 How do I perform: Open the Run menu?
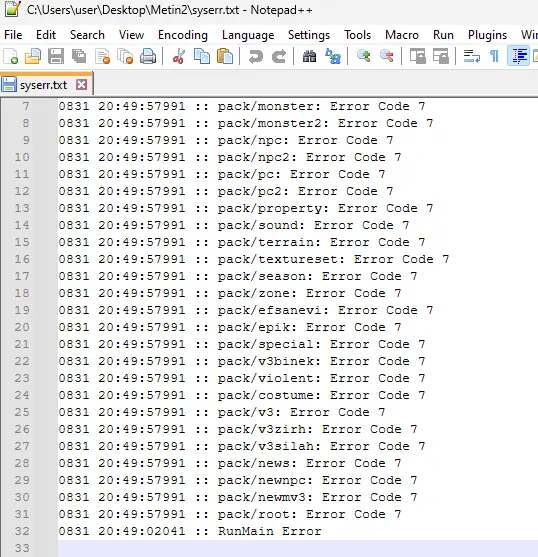click(443, 35)
